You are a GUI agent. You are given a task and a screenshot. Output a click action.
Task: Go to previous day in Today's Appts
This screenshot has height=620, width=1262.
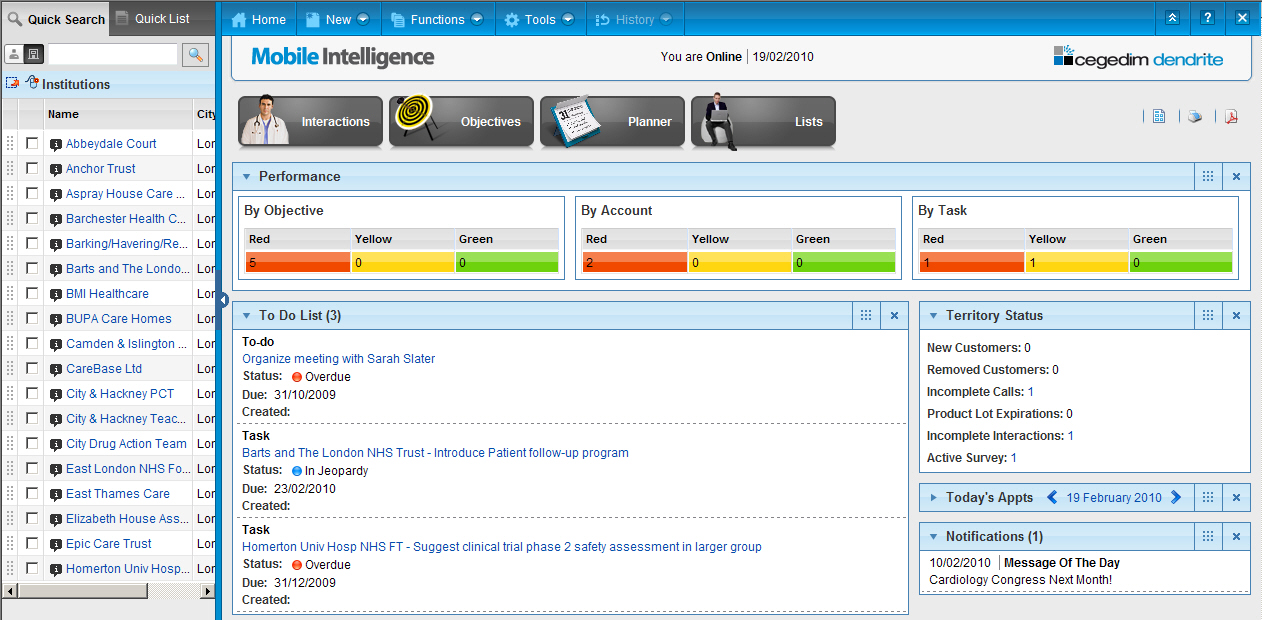click(x=1052, y=497)
